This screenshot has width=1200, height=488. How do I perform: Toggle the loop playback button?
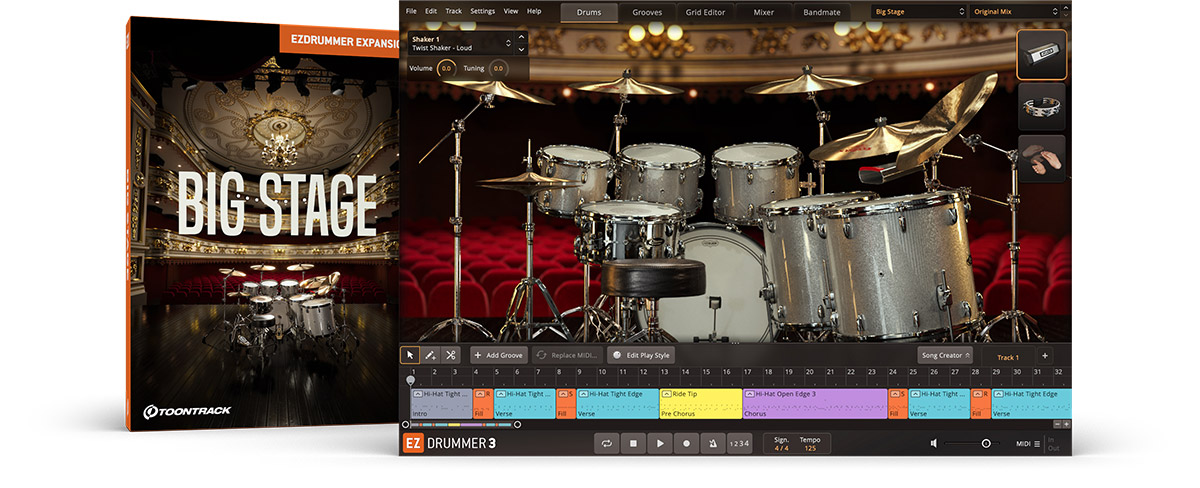[x=606, y=443]
